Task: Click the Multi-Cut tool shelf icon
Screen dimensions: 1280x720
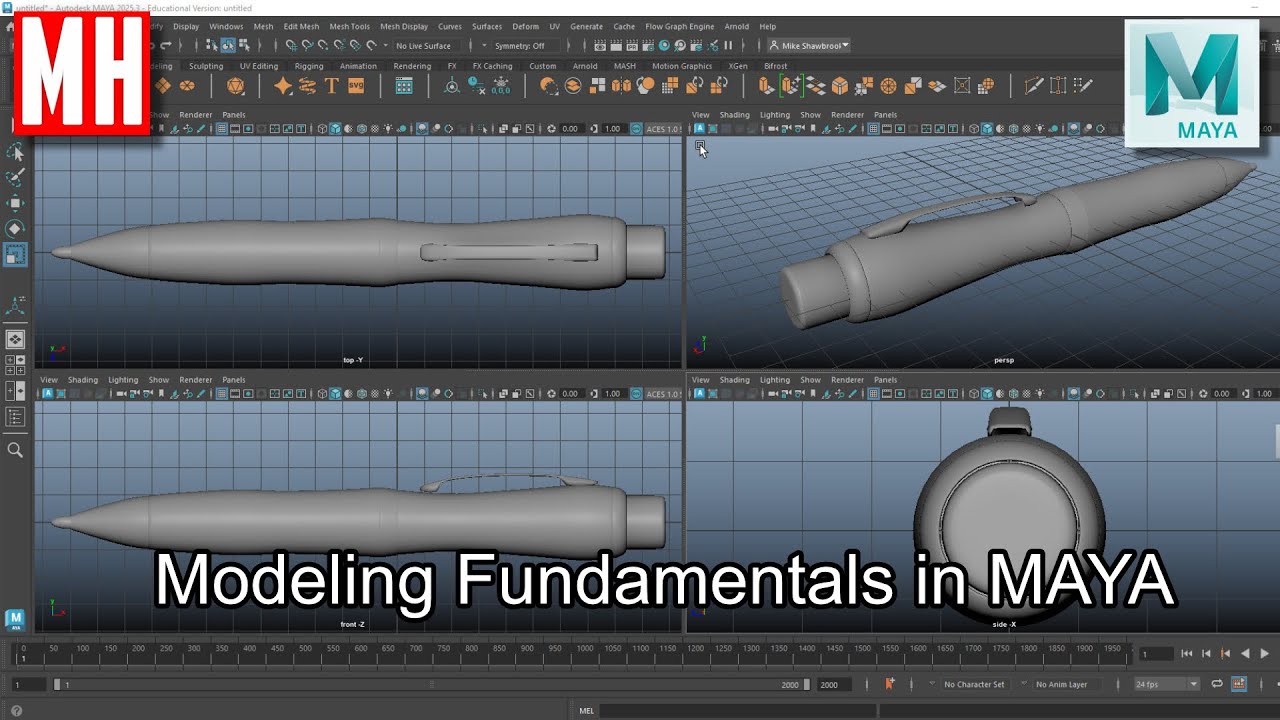Action: tap(1033, 86)
